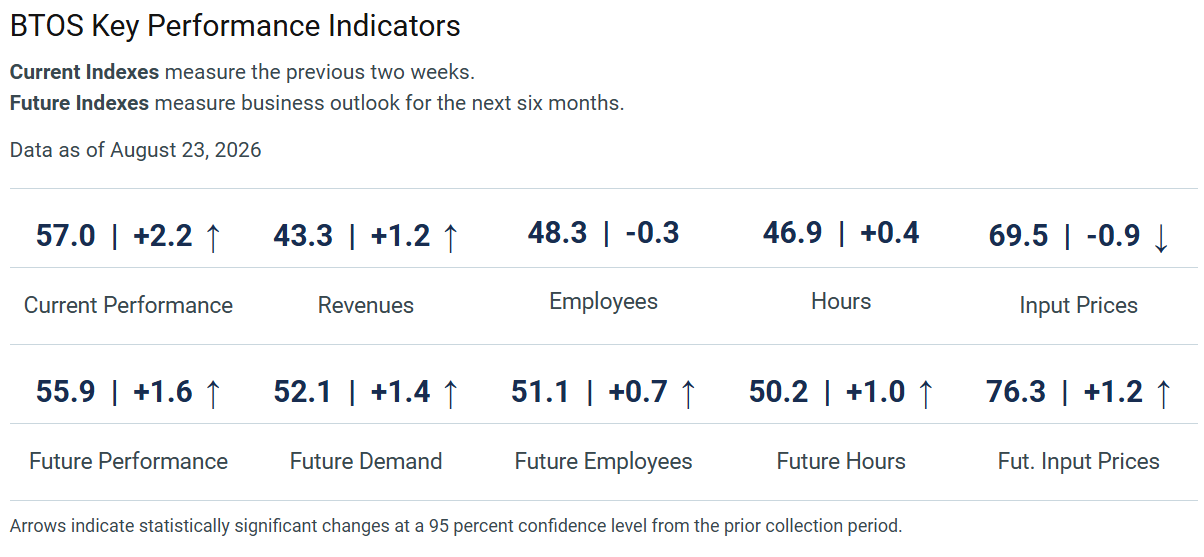Click the footnote about 95 percent confidence
Image resolution: width=1204 pixels, height=557 pixels.
tap(456, 525)
